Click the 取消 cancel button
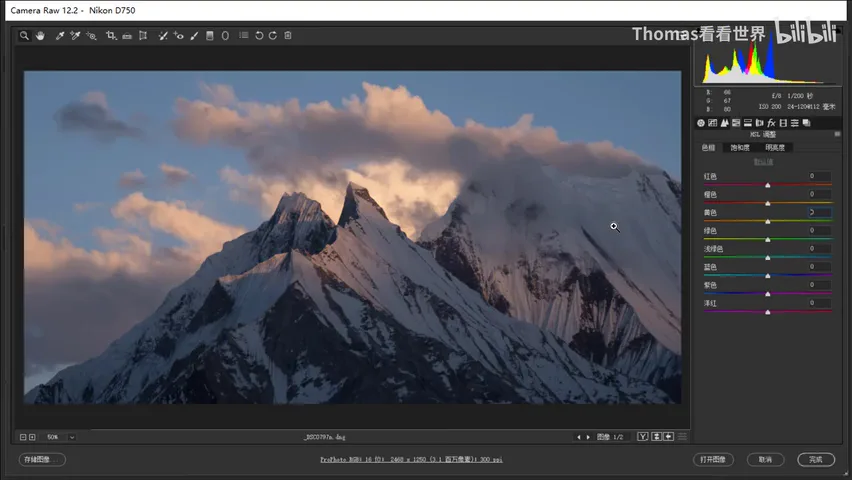 coord(765,459)
